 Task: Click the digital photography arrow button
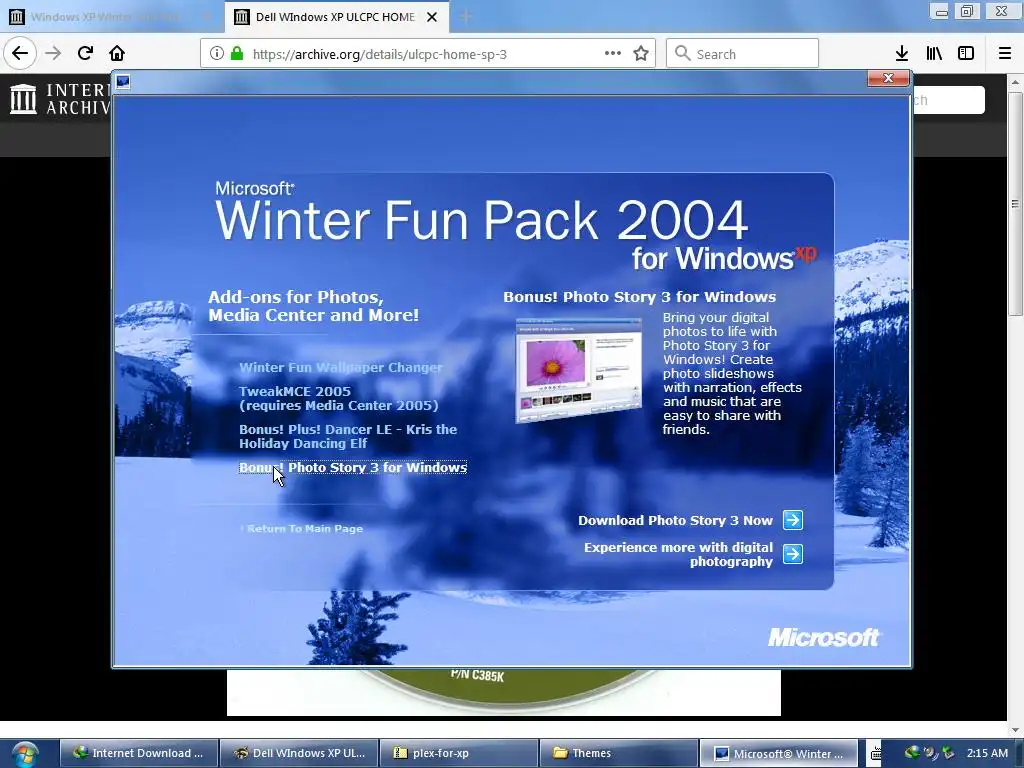(x=793, y=554)
